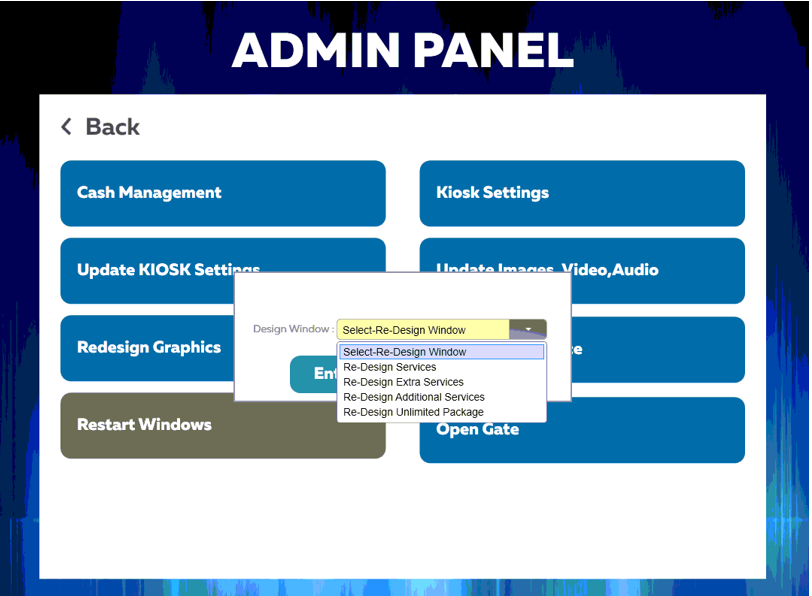The width and height of the screenshot is (812, 596).
Task: Expand the Design Window dropdown arrow
Action: [x=527, y=328]
